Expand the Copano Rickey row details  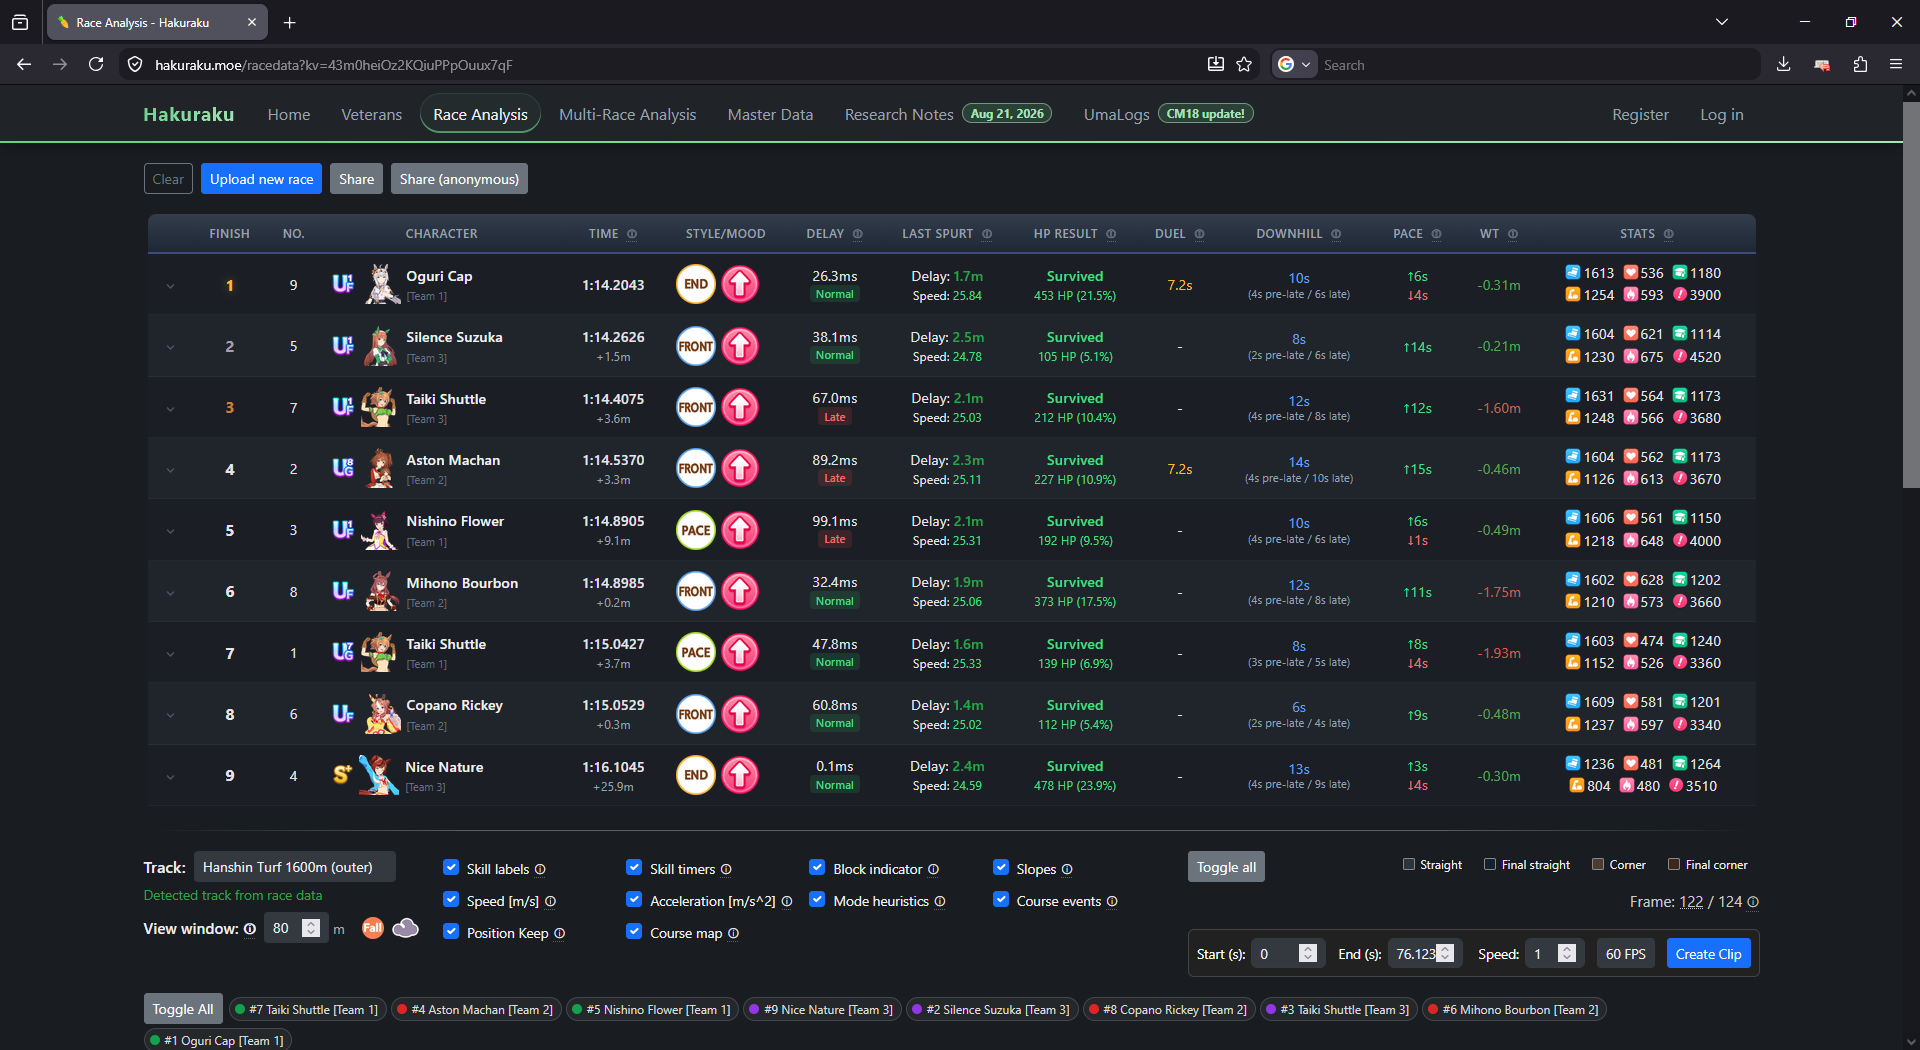(170, 715)
